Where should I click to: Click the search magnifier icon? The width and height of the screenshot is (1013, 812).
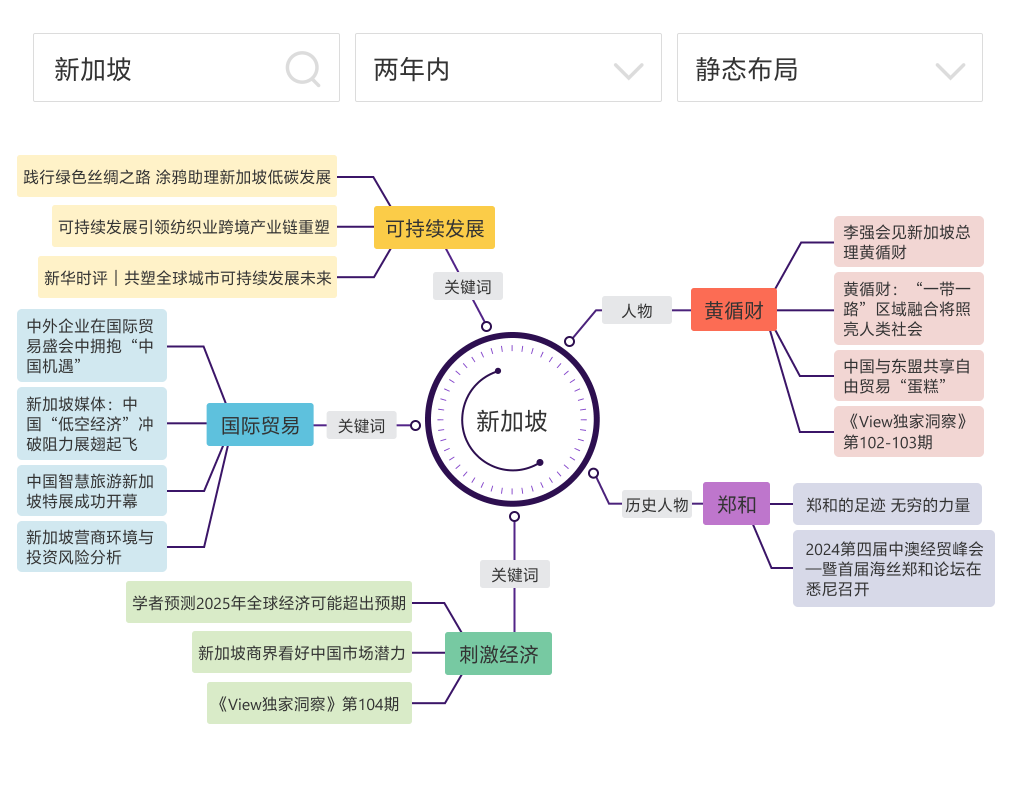(302, 69)
